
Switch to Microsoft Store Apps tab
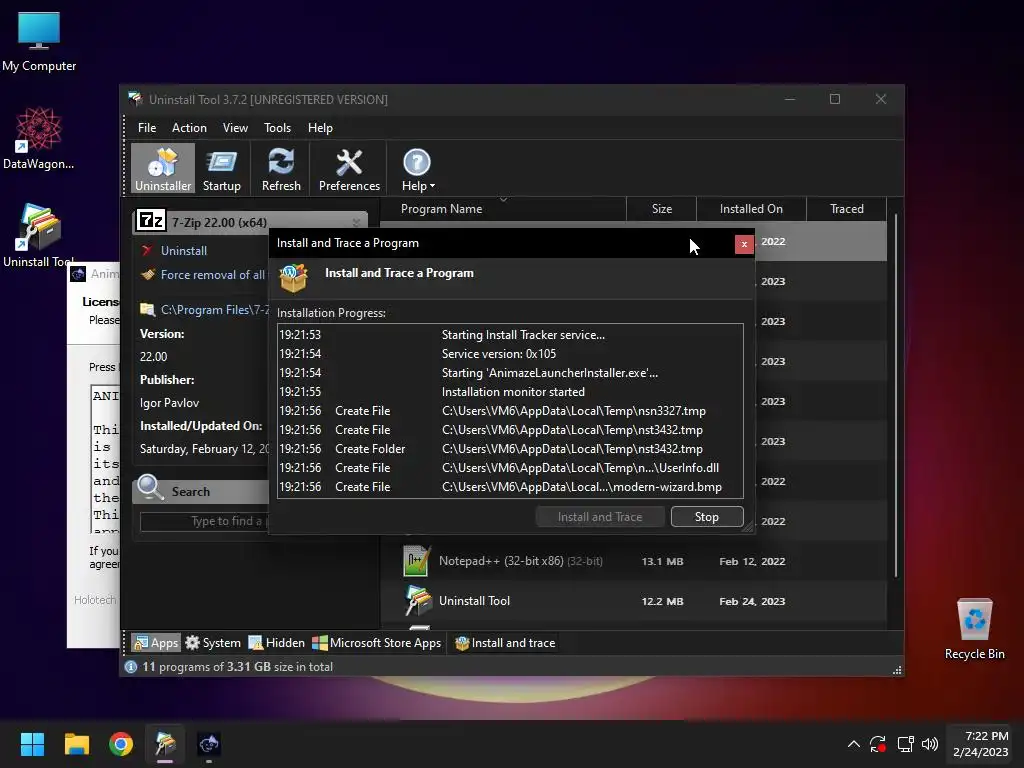point(376,643)
